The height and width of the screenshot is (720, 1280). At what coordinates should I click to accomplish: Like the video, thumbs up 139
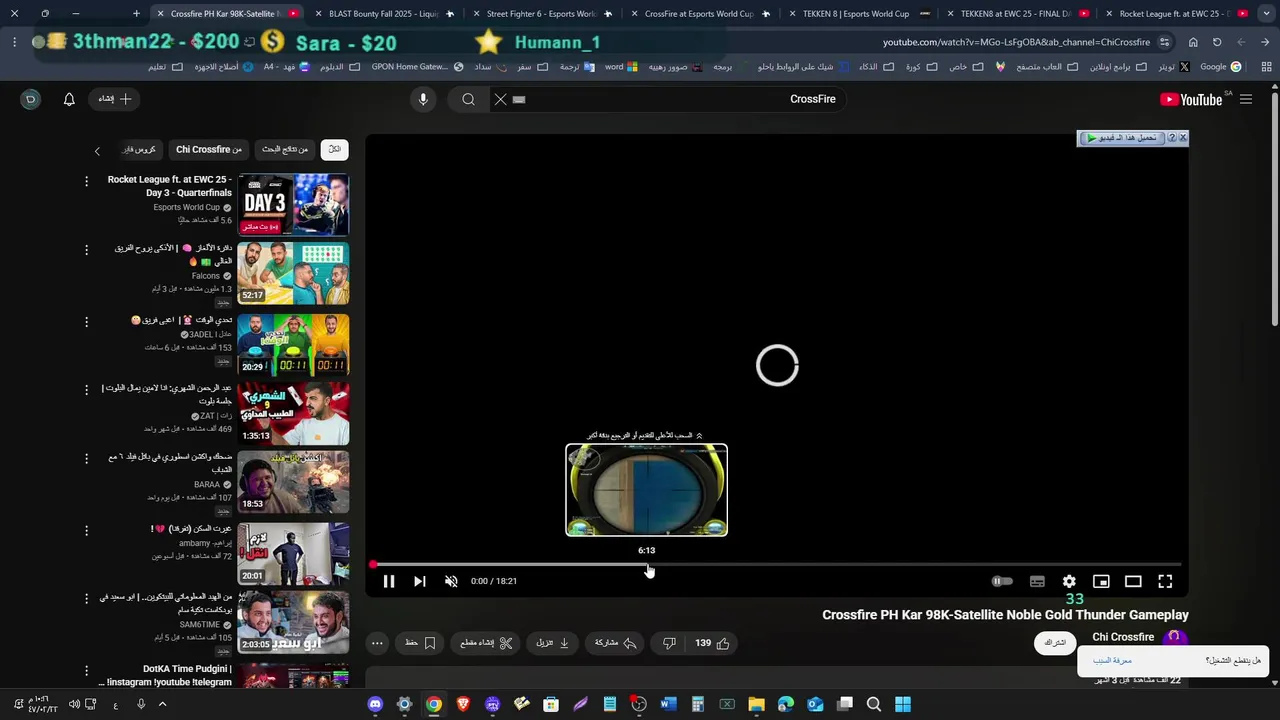click(712, 643)
